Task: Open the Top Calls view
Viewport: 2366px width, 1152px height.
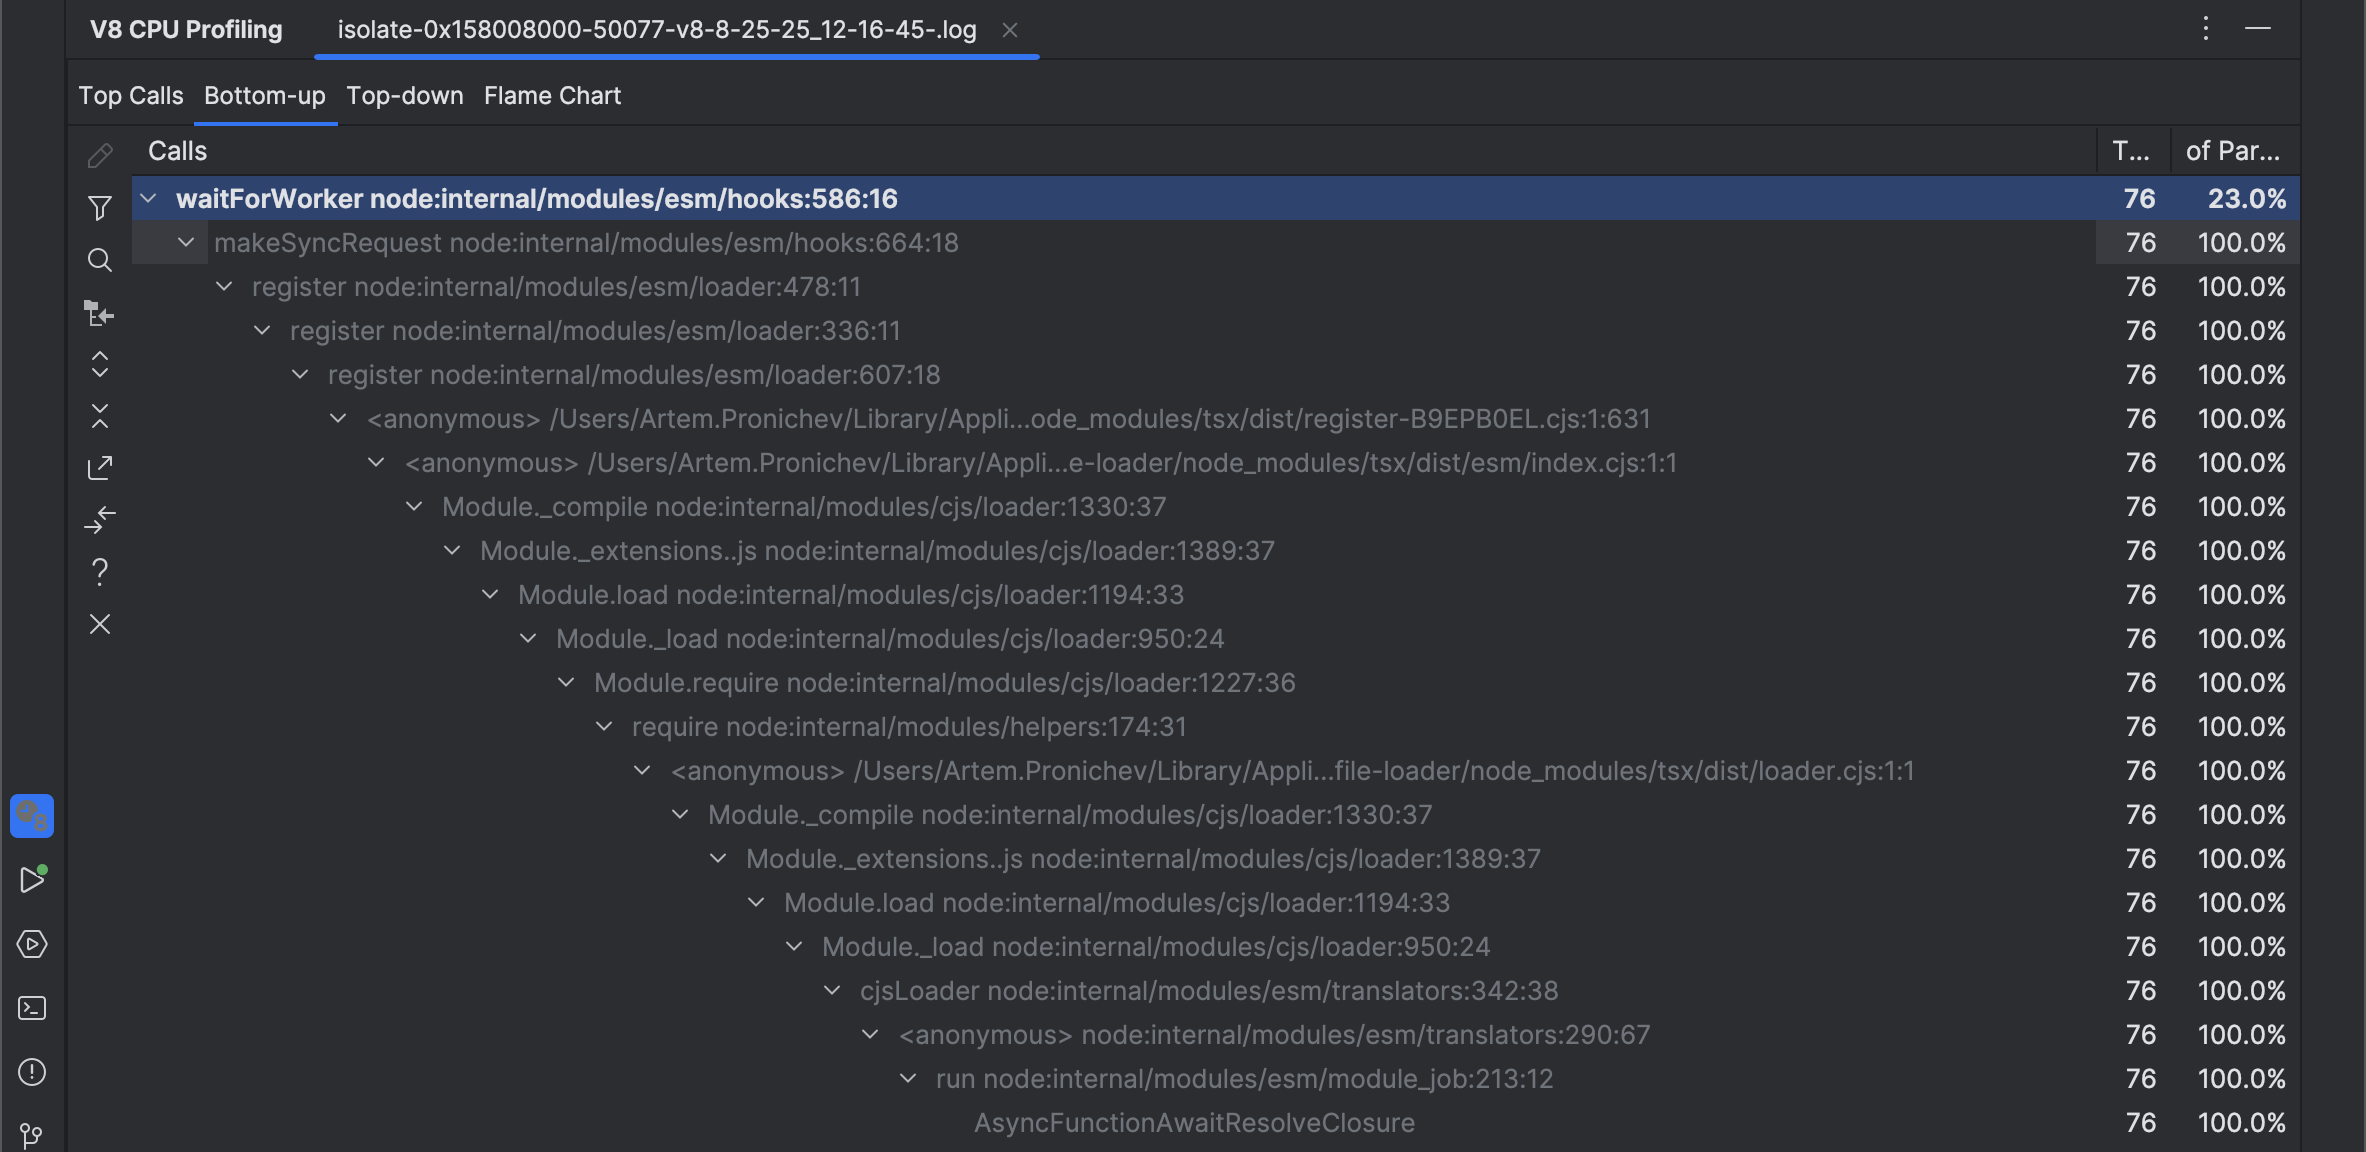Action: click(131, 95)
